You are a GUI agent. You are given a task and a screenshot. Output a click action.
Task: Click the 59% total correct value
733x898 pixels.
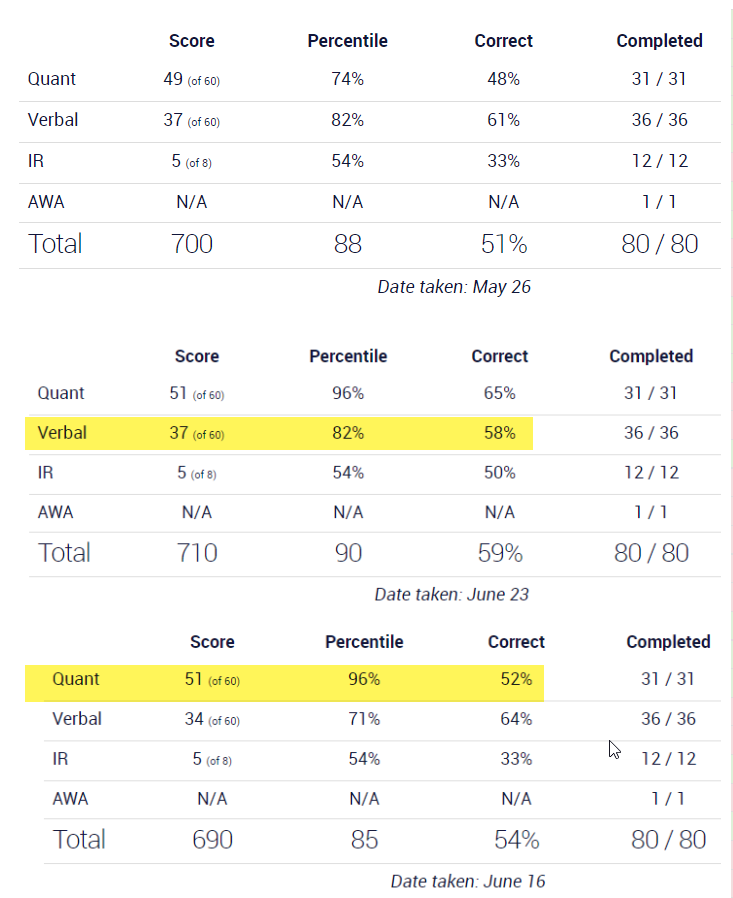499,552
